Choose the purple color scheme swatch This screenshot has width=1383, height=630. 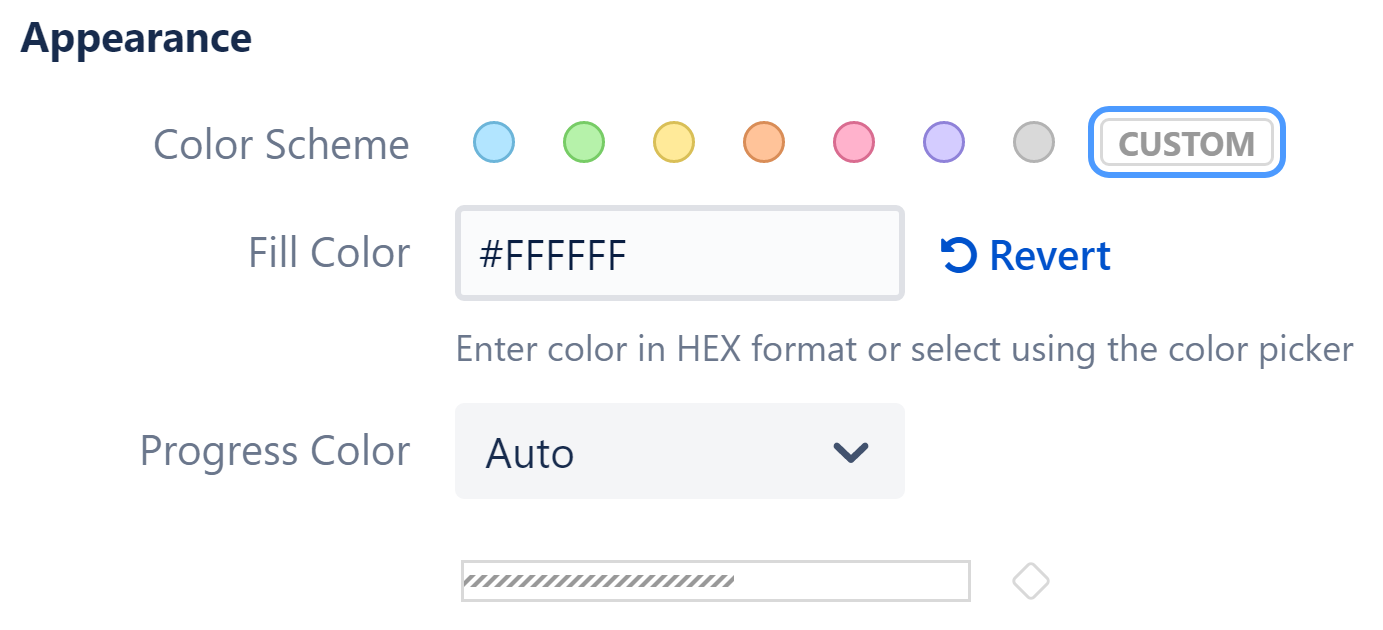(943, 142)
